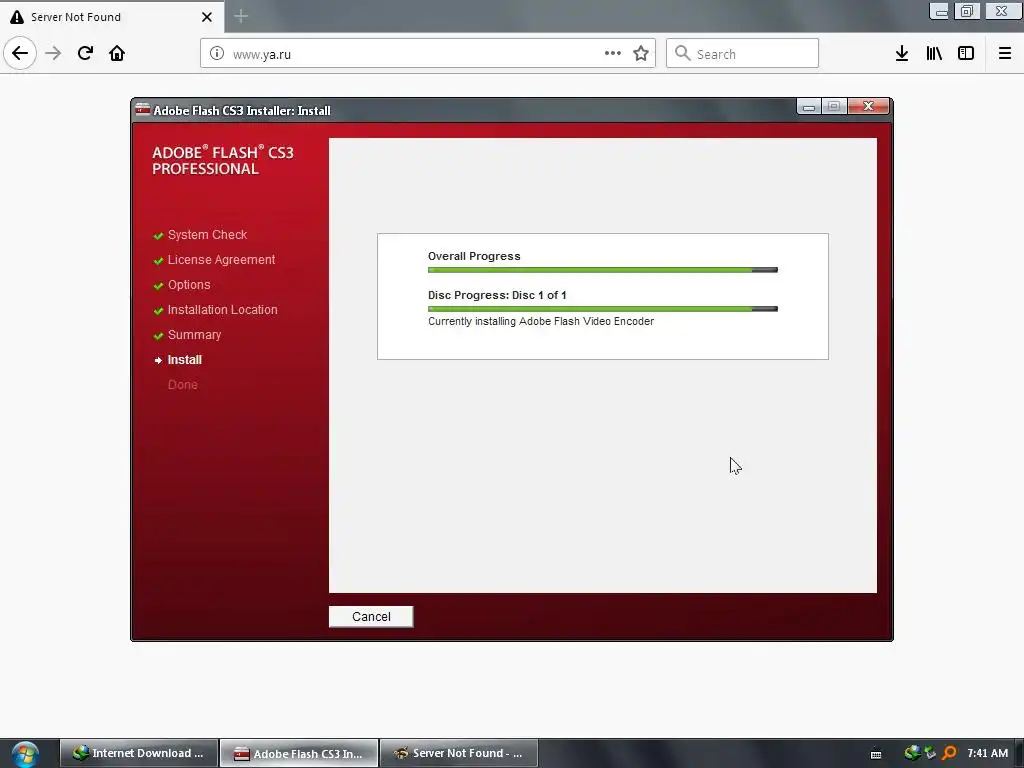Click the ADOBE FLASH CS3 PROFESSIONAL heading
Image resolution: width=1024 pixels, height=768 pixels.
[x=223, y=161]
